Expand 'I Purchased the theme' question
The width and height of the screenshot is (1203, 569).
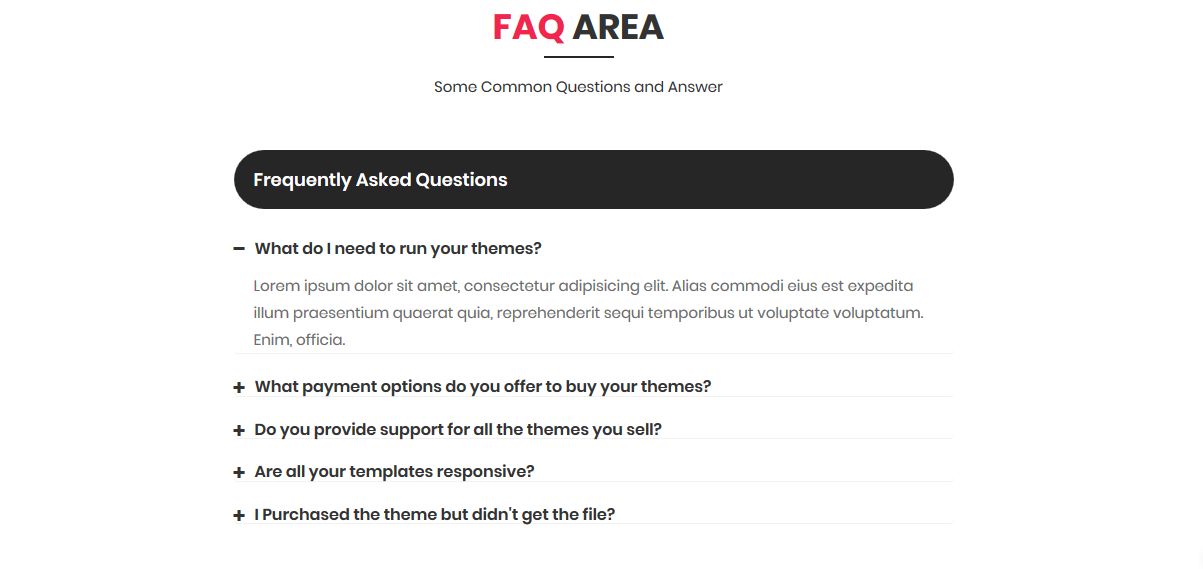point(434,514)
